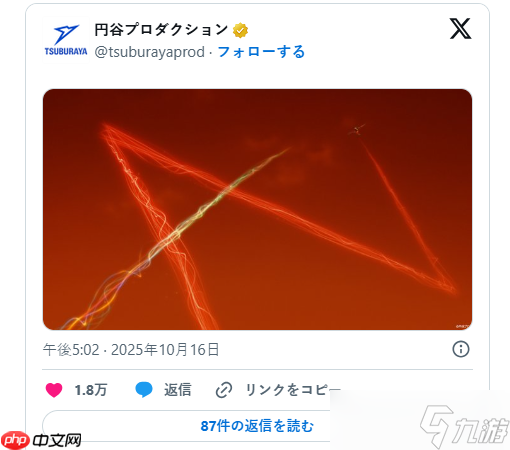Viewport: 510px width, 450px height.
Task: Click the X logo icon
Action: [460, 29]
